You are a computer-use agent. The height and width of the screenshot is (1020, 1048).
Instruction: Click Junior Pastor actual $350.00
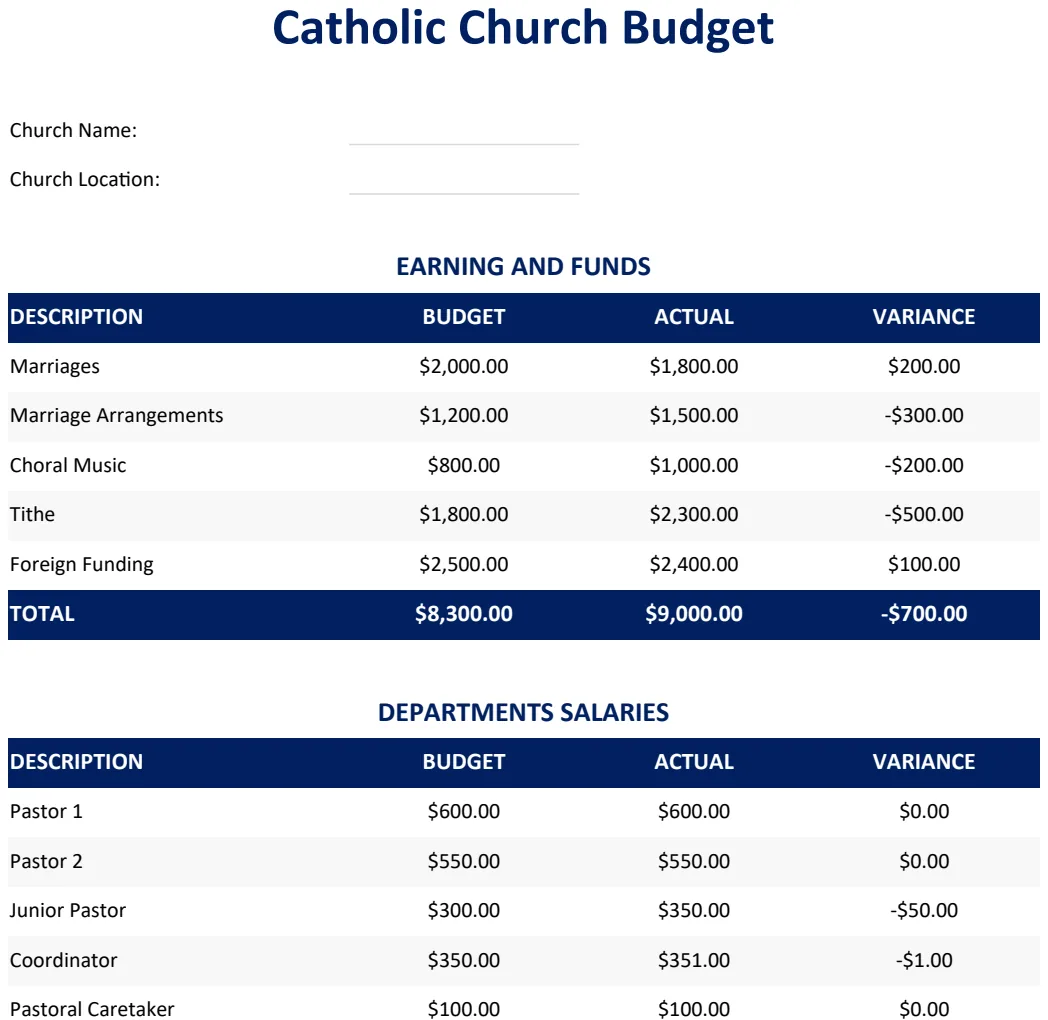pyautogui.click(x=694, y=910)
